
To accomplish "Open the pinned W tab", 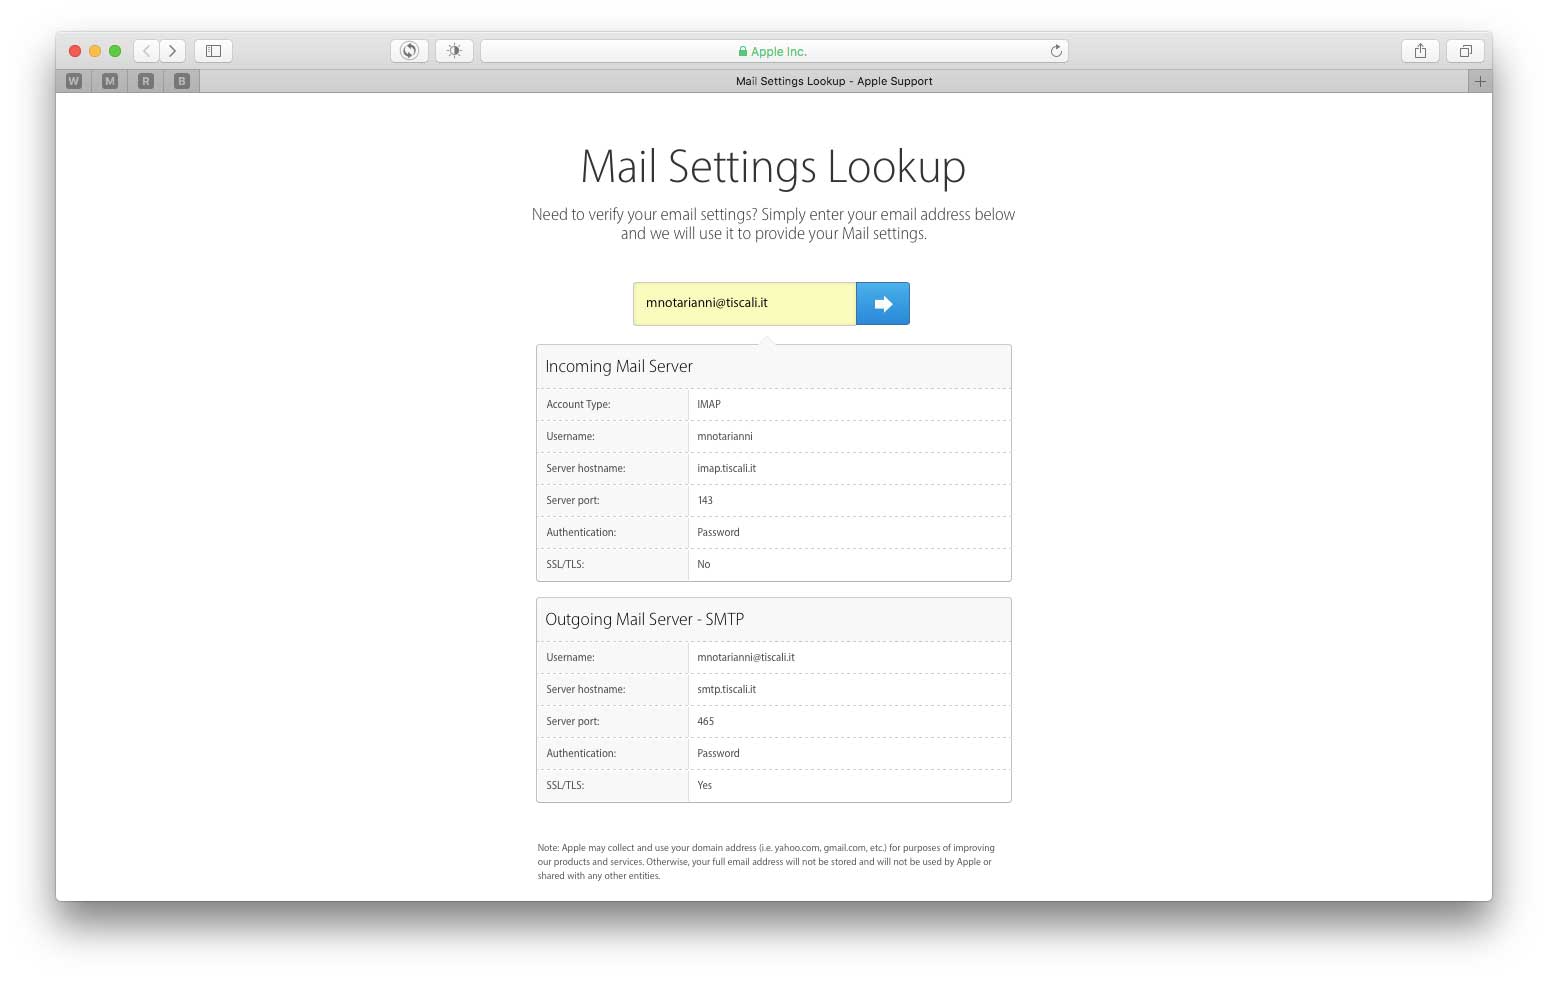I will tap(74, 81).
